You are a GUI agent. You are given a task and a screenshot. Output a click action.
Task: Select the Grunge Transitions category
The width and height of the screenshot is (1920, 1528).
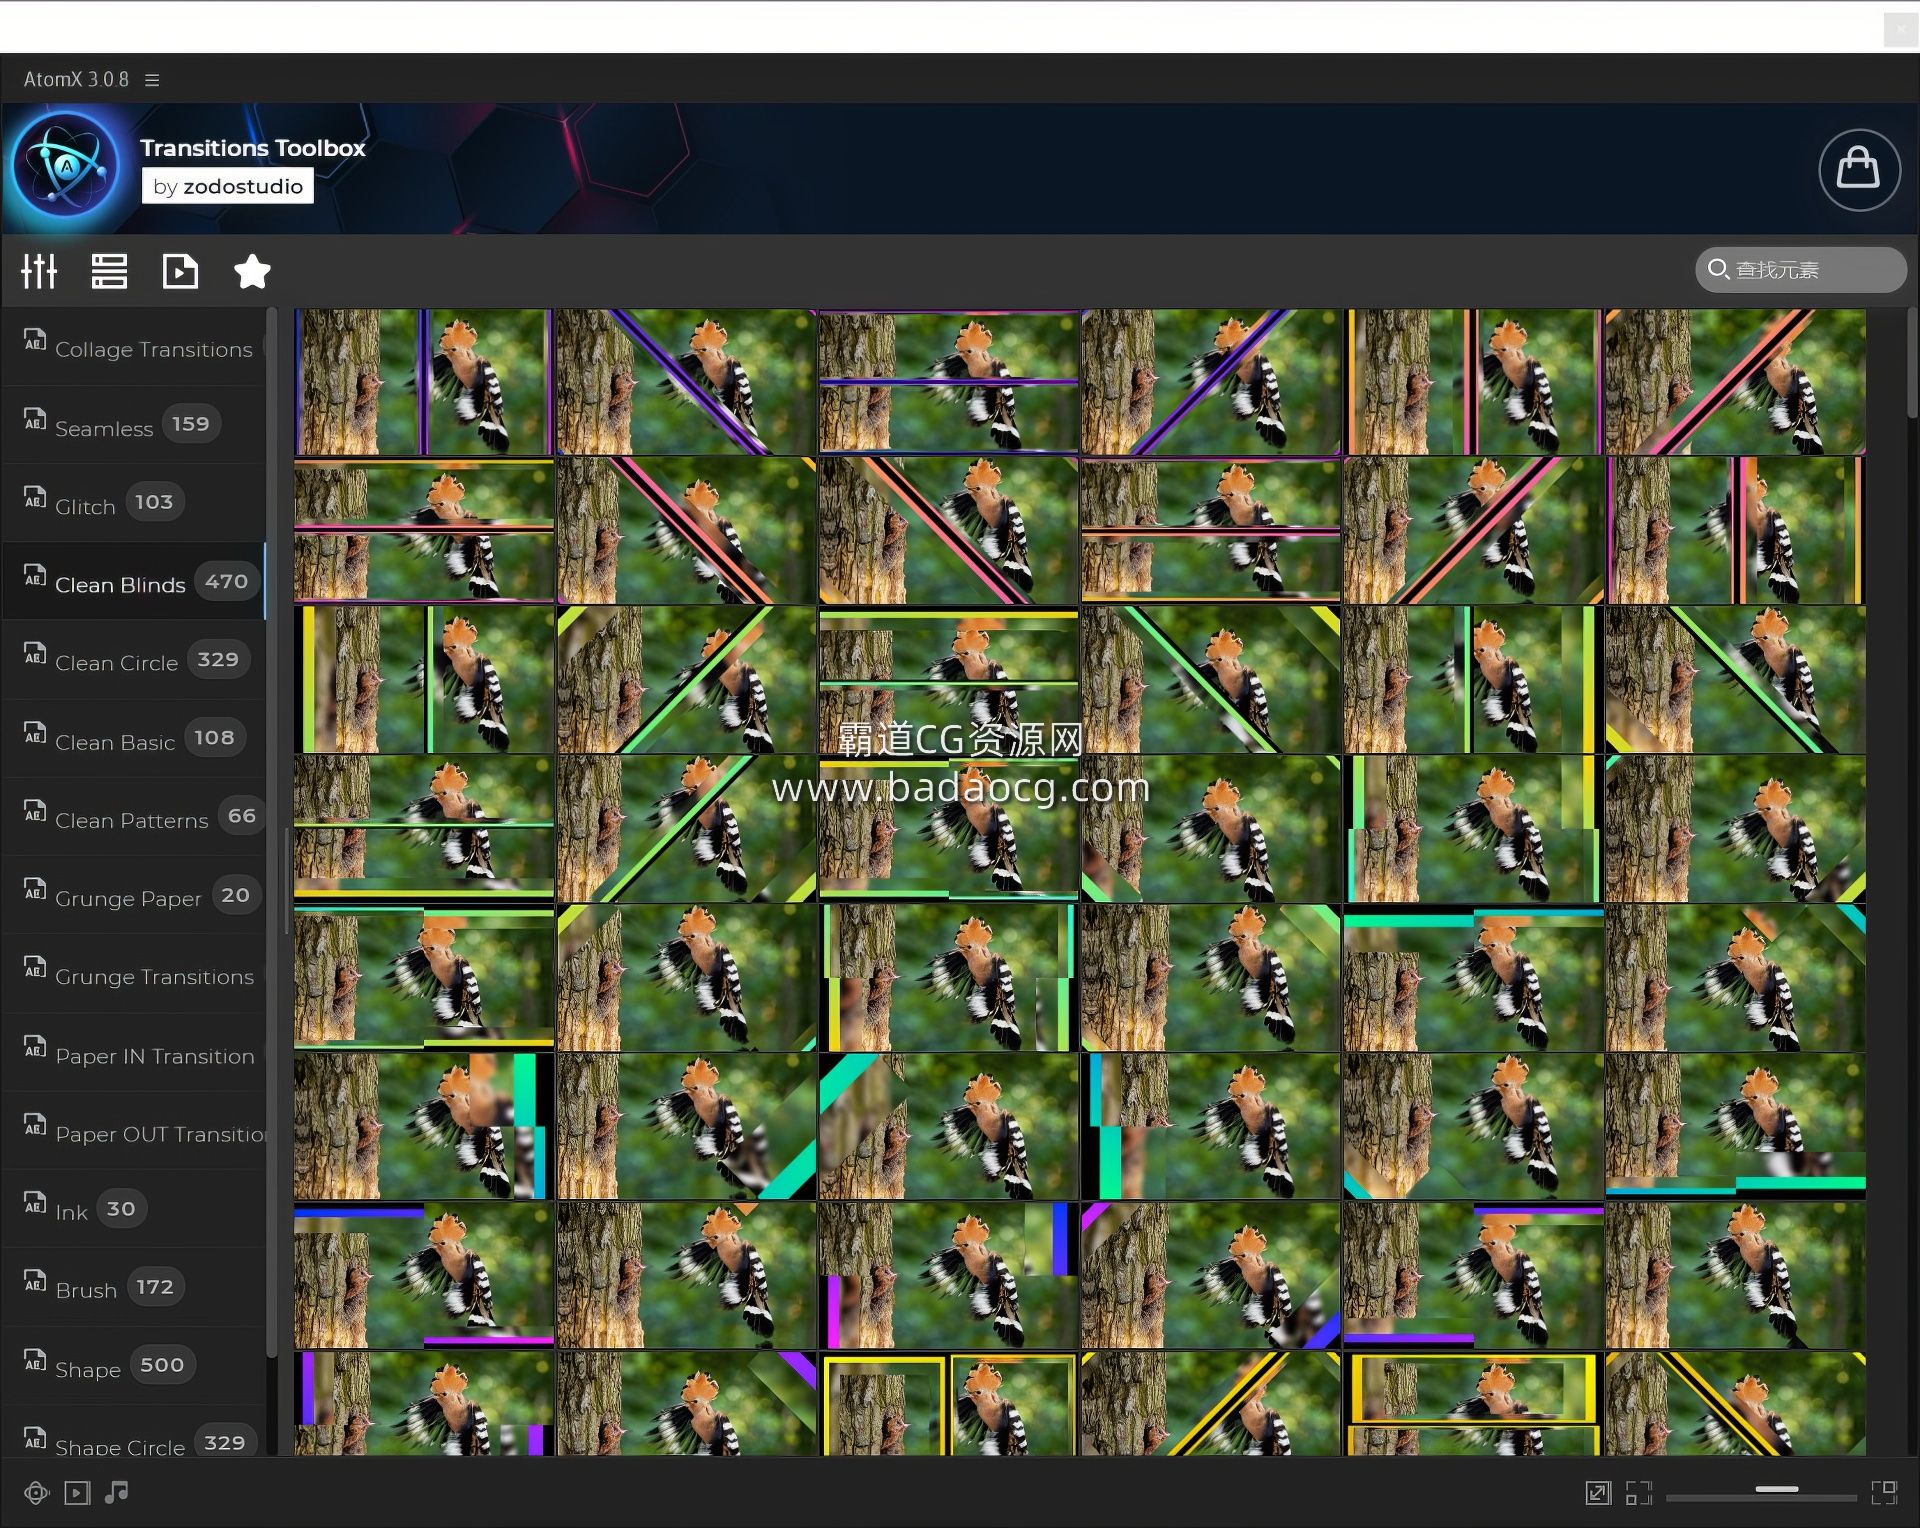click(134, 974)
